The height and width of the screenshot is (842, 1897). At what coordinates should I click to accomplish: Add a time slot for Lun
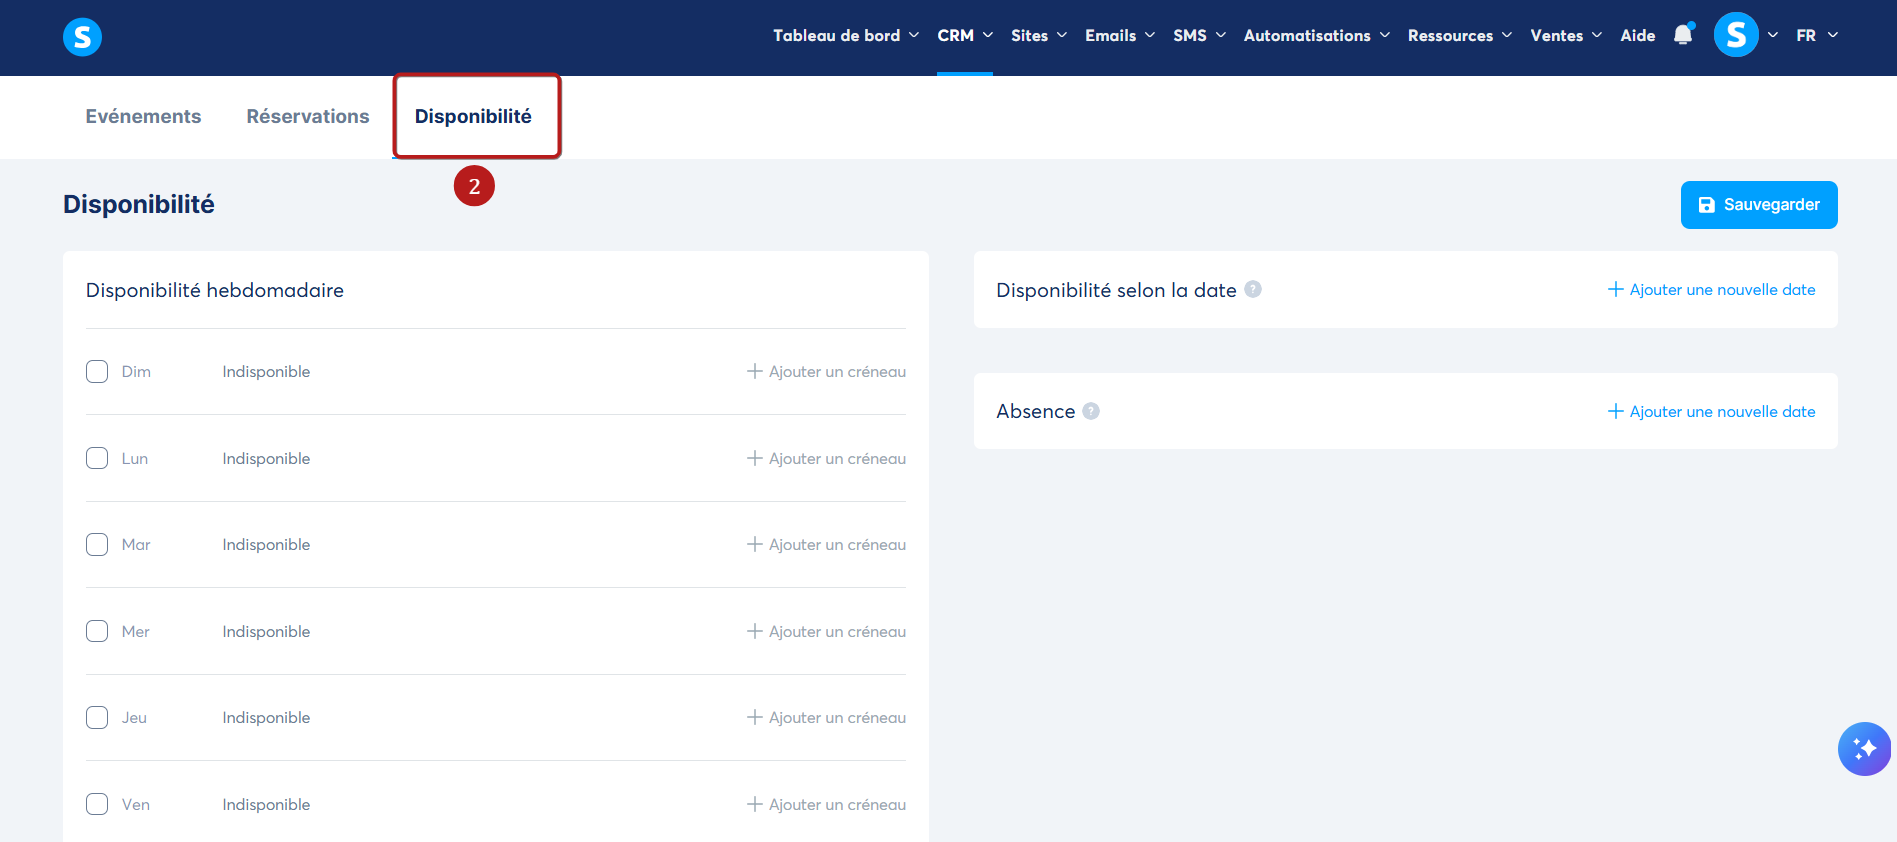coord(826,458)
